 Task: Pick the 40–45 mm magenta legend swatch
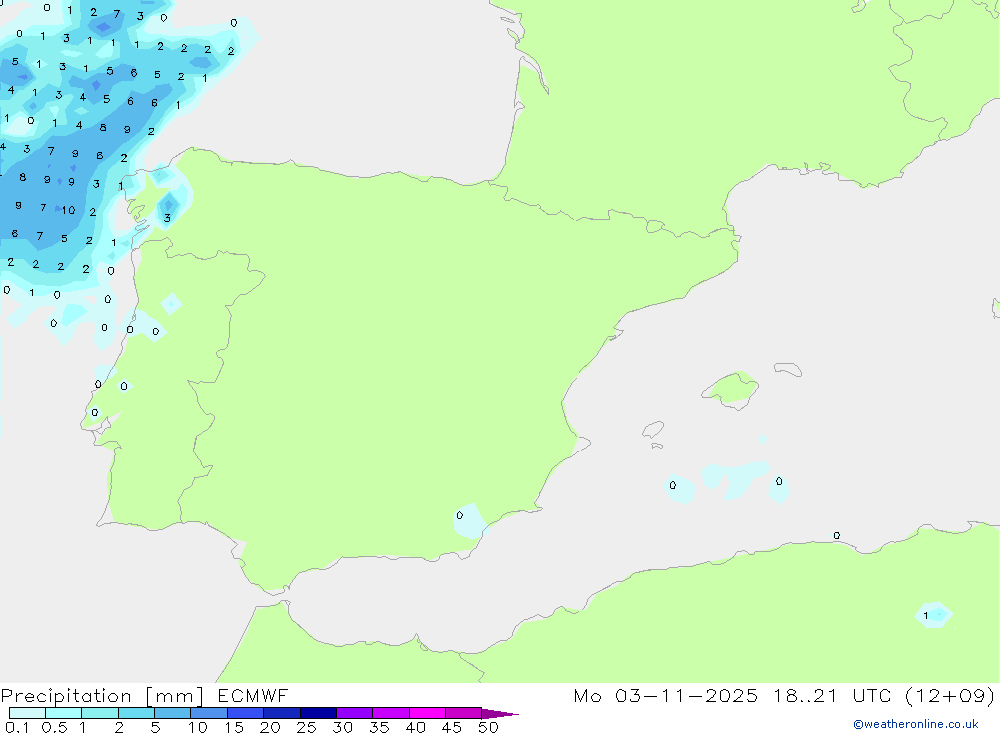pos(427,713)
